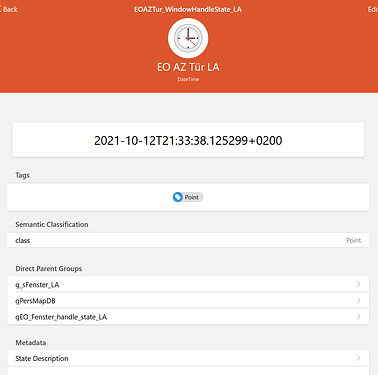Click the DateTime type label
This screenshot has width=378, height=375.
188,79
